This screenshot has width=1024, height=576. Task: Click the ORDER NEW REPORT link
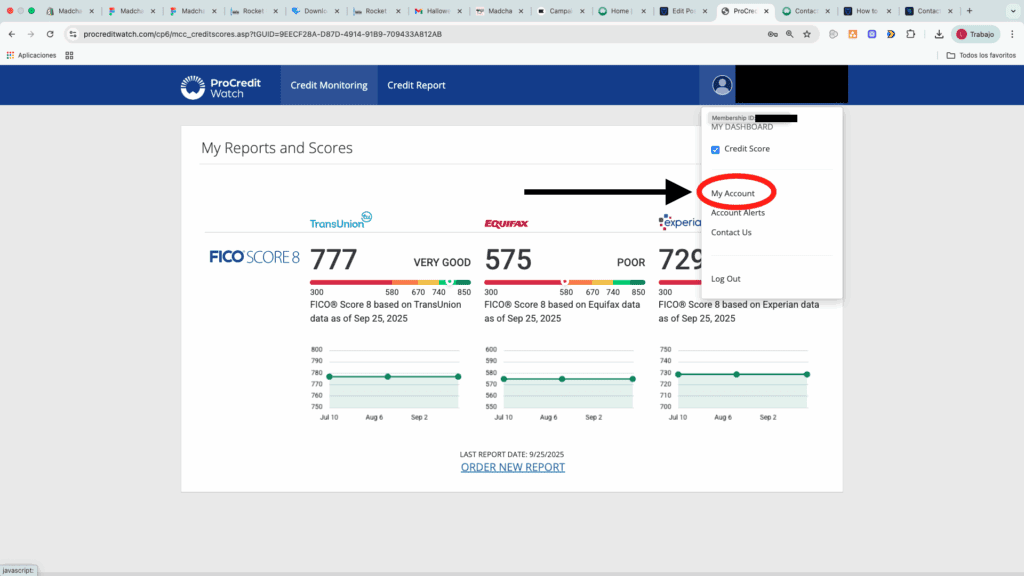tap(512, 467)
